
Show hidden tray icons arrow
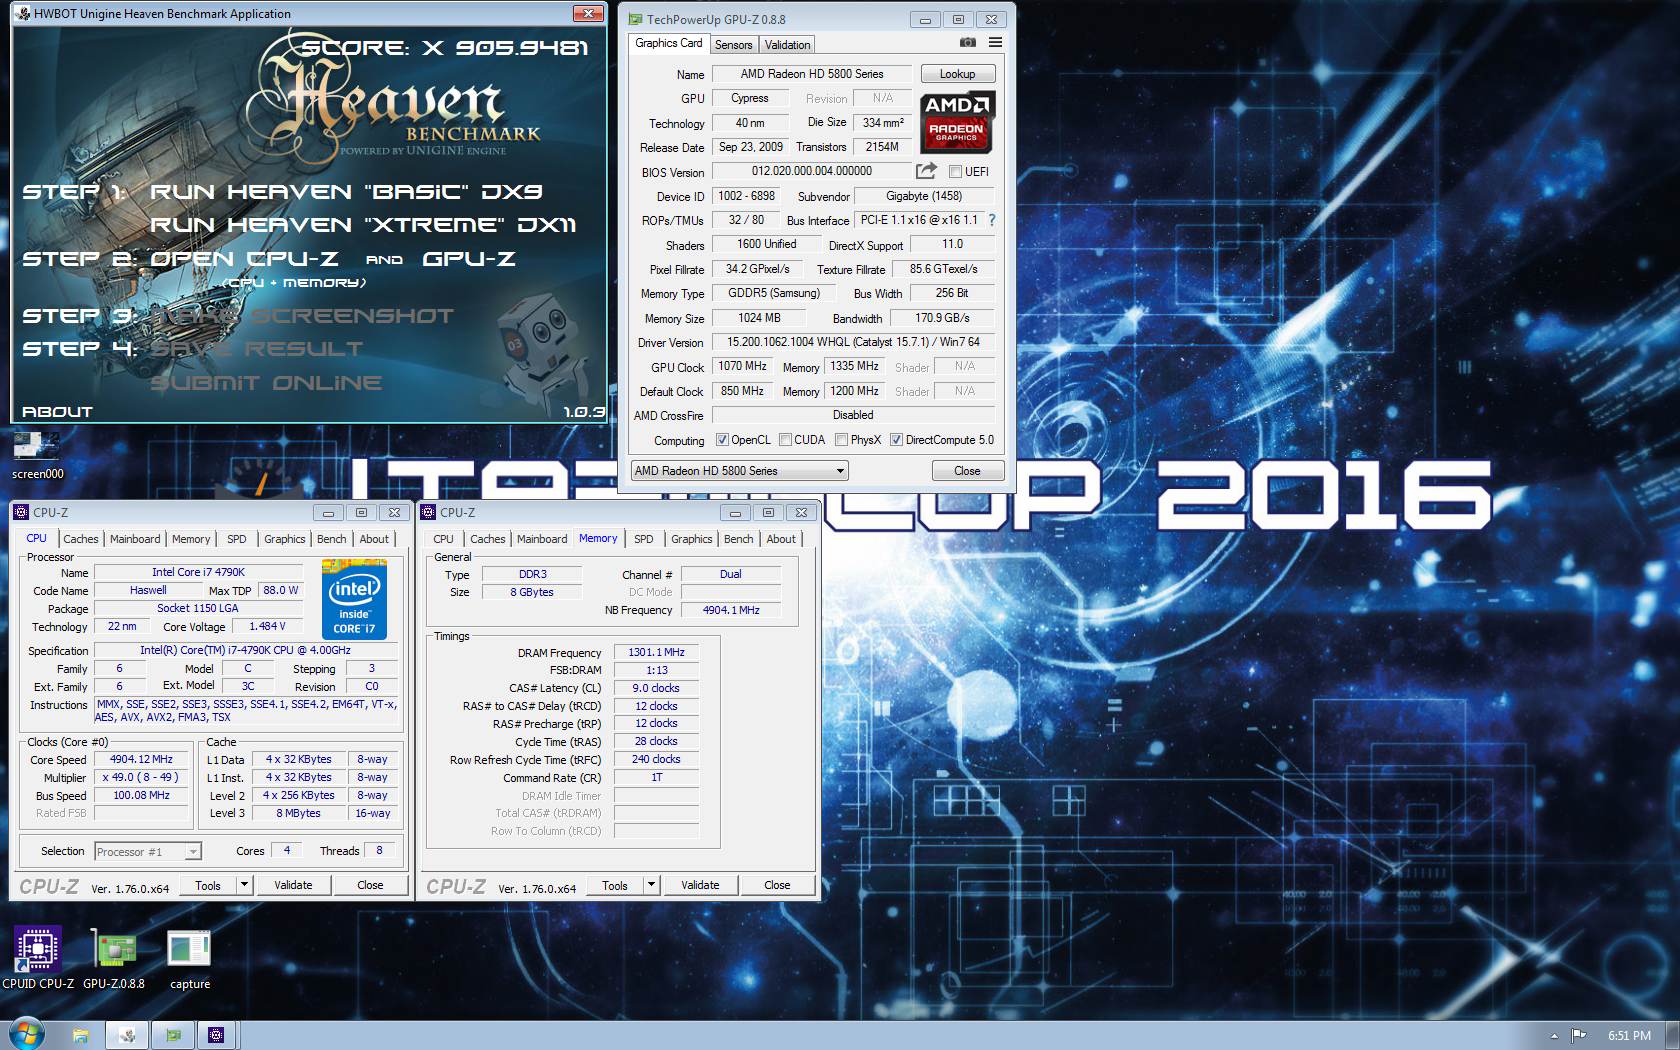click(1554, 1036)
